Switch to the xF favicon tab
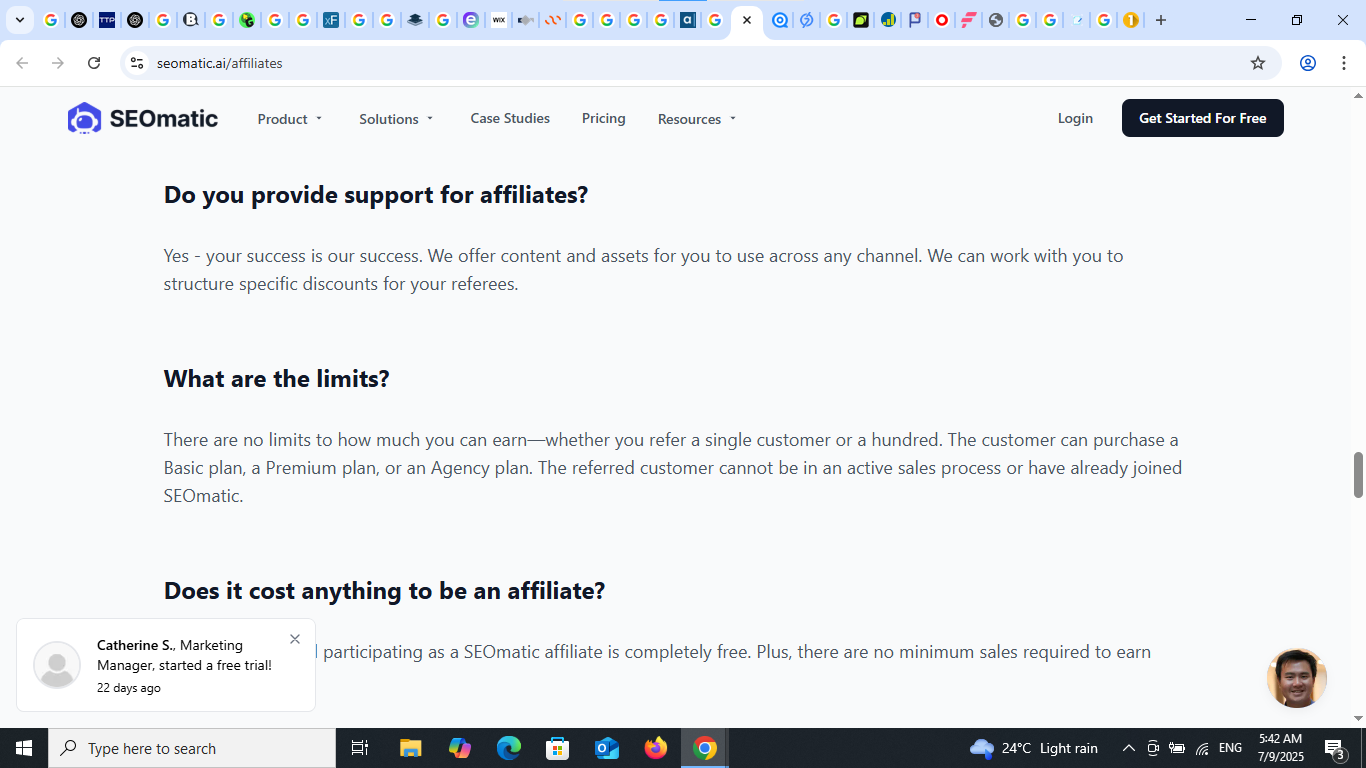The width and height of the screenshot is (1366, 768). [x=331, y=20]
